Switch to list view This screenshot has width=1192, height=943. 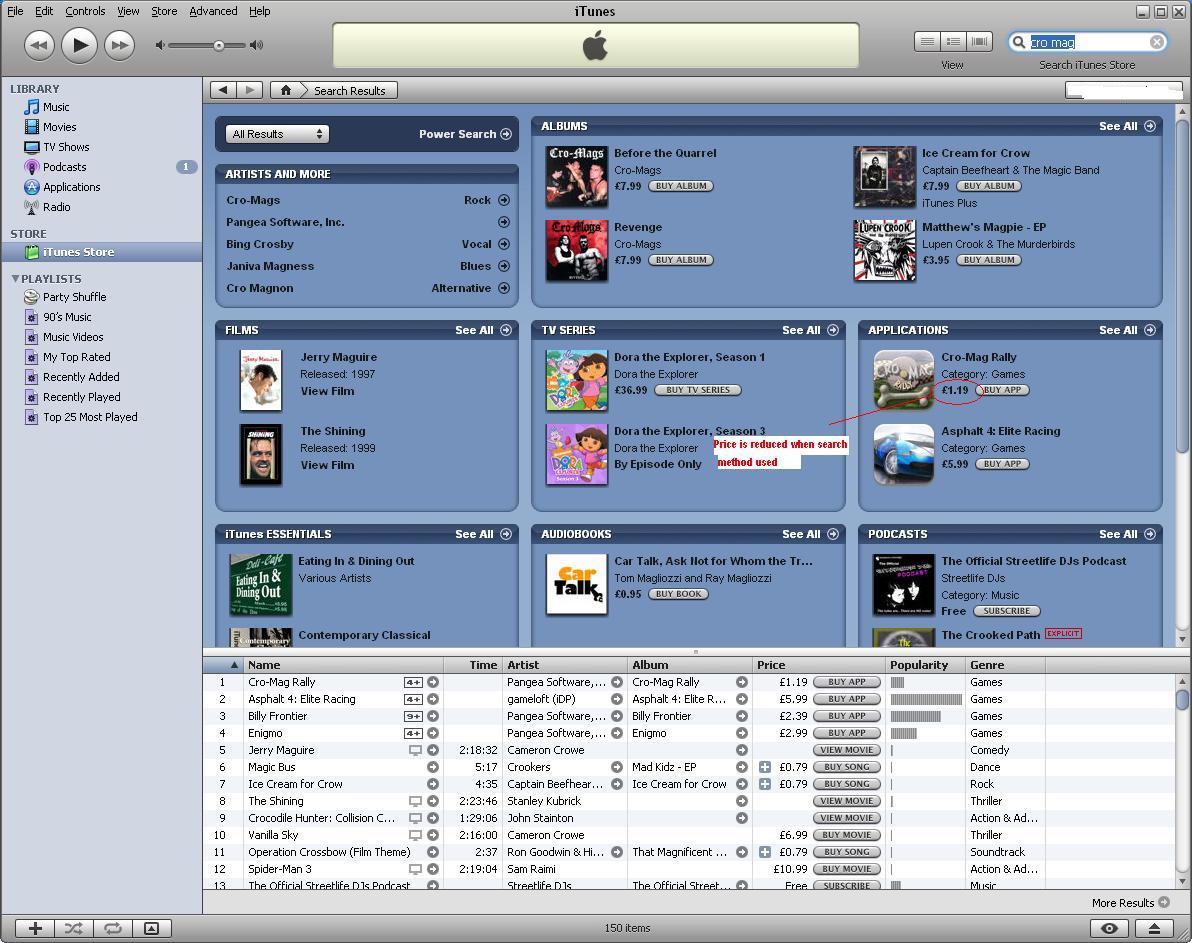coord(927,42)
